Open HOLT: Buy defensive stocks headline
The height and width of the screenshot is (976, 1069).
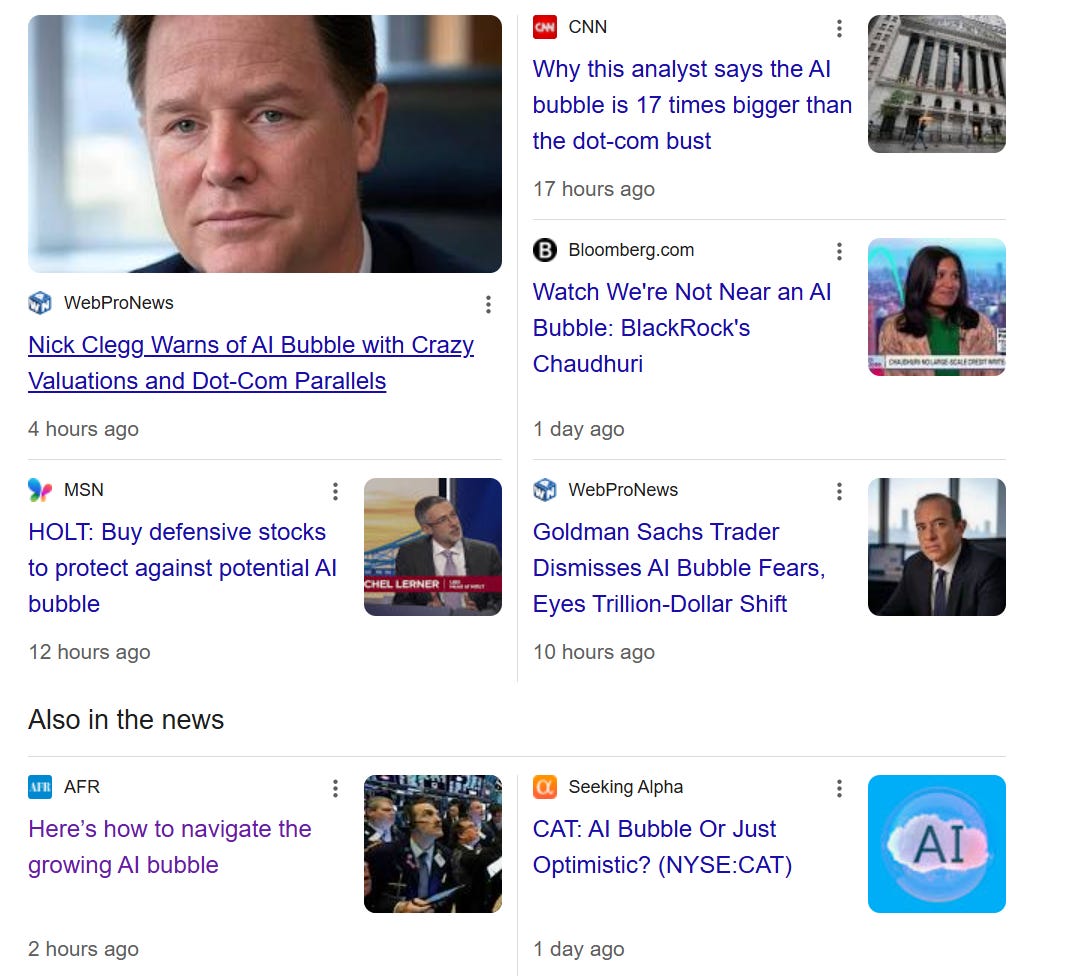click(x=183, y=568)
